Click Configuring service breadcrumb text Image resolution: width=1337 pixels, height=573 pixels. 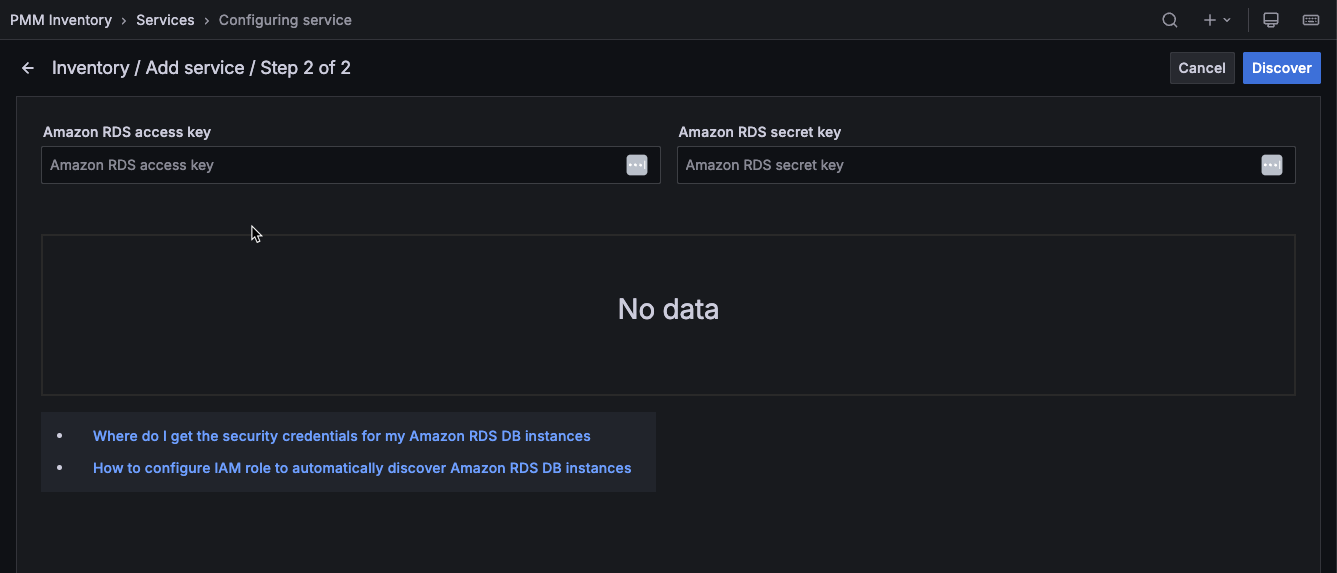click(285, 20)
